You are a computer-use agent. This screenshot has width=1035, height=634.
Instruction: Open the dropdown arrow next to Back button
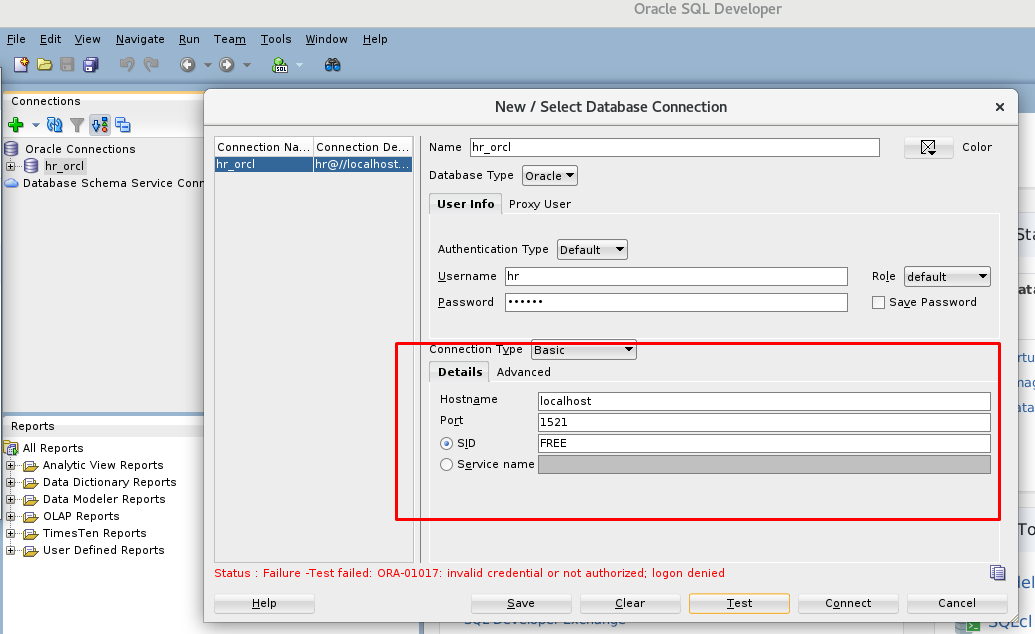pyautogui.click(x=207, y=65)
